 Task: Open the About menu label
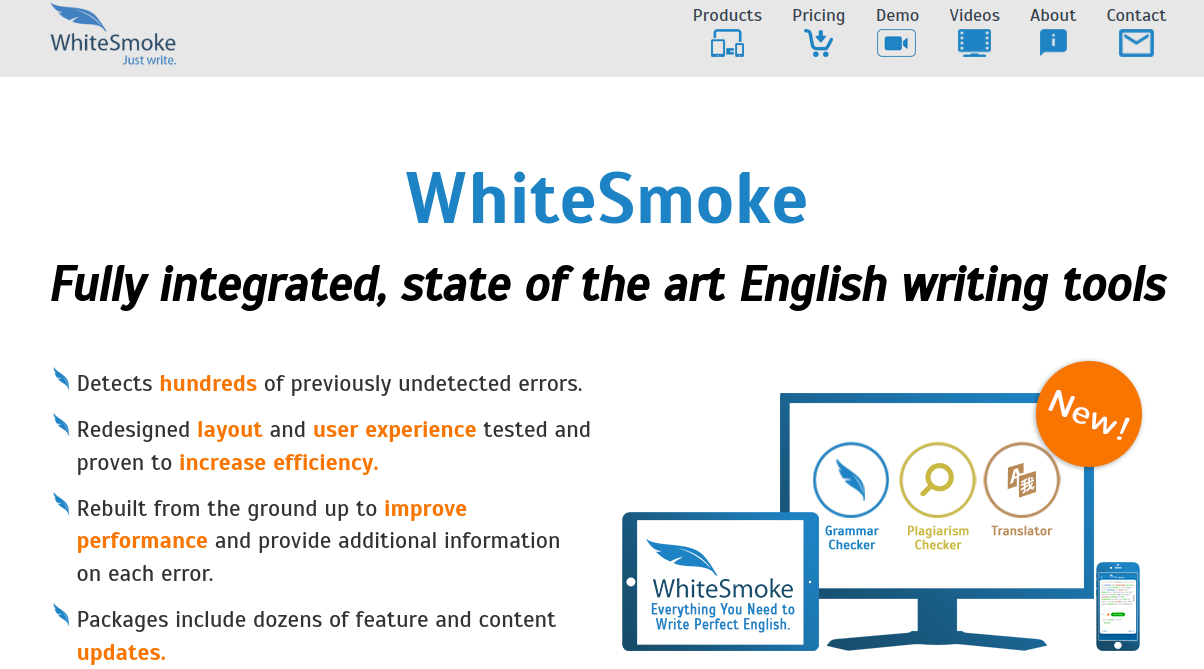pos(1053,15)
